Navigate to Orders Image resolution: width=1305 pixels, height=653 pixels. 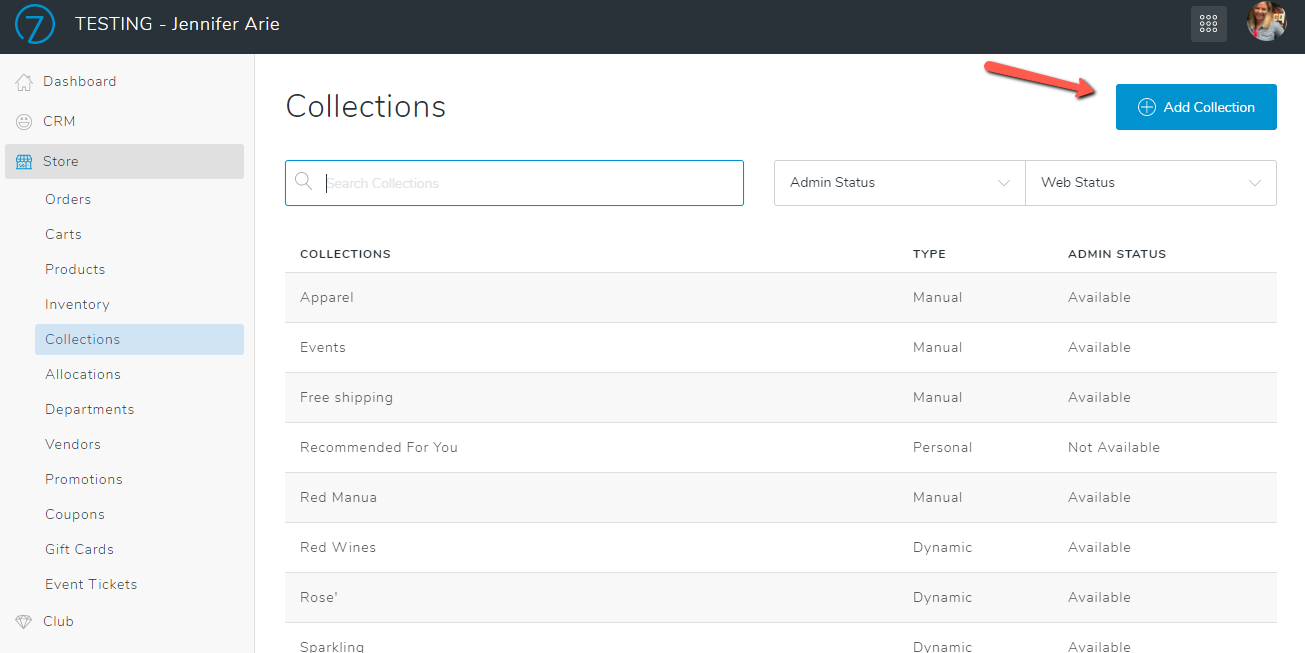click(x=68, y=199)
